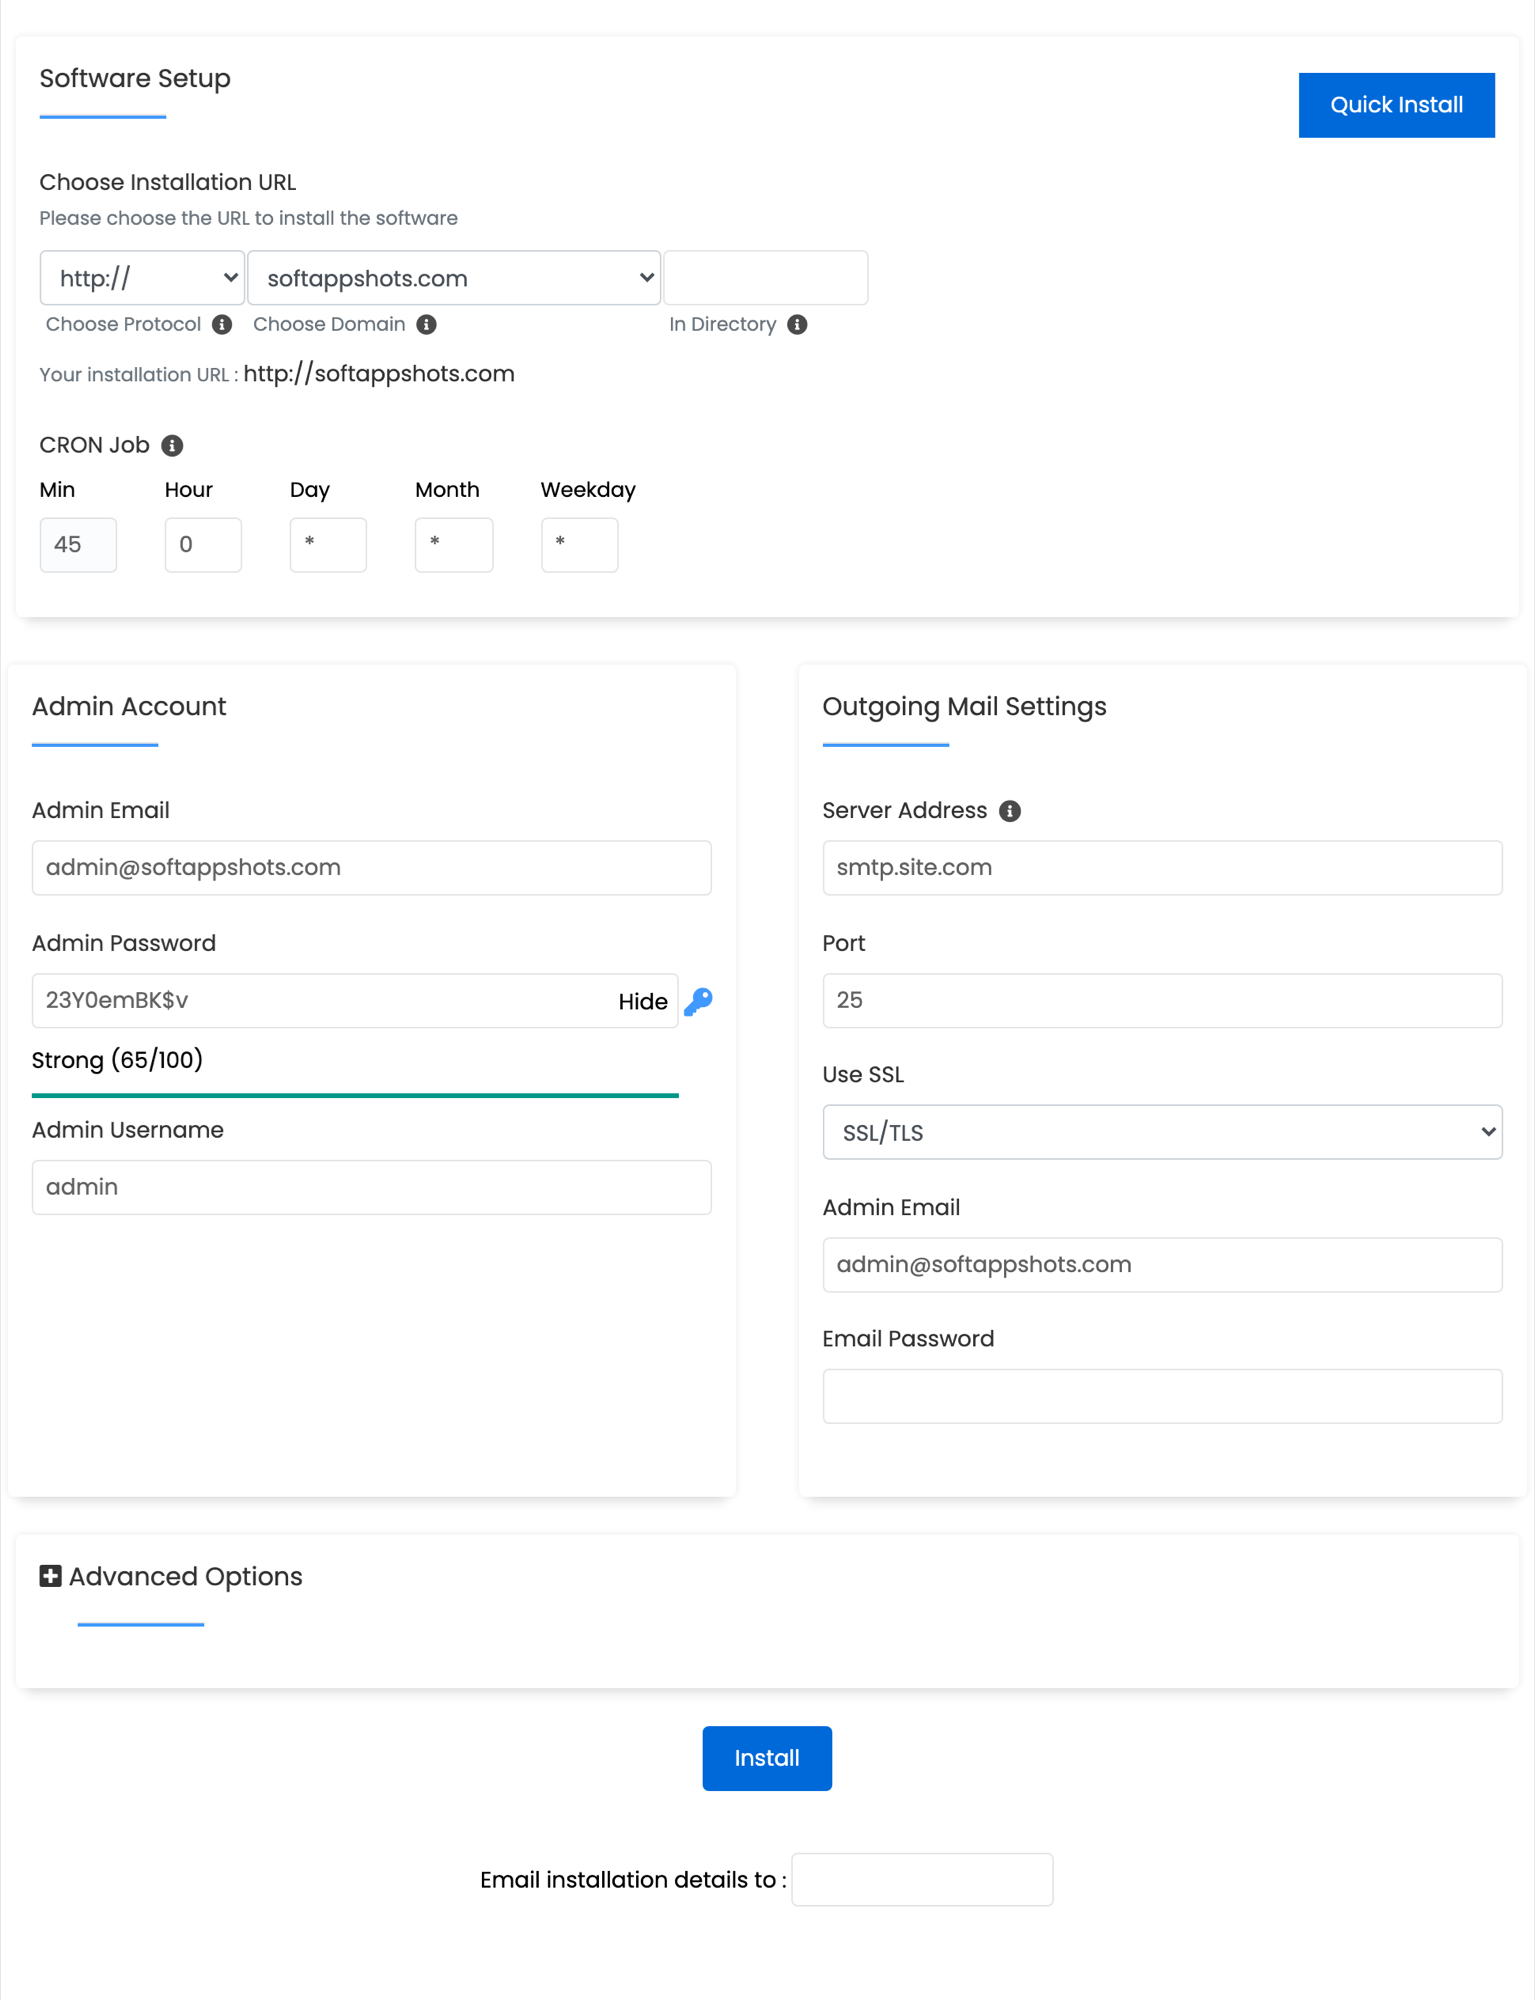
Task: Open the softappshots.com domain dropdown
Action: pyautogui.click(x=454, y=278)
